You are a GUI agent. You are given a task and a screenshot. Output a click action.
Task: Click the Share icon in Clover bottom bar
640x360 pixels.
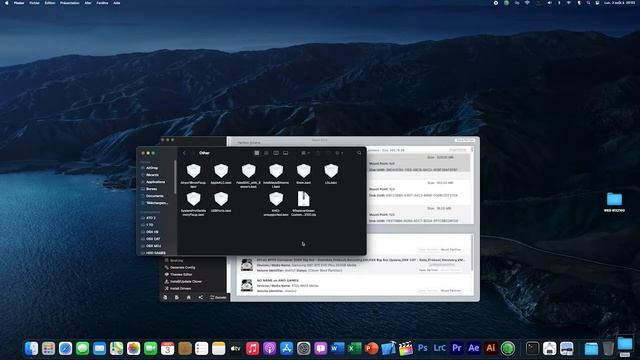point(200,297)
